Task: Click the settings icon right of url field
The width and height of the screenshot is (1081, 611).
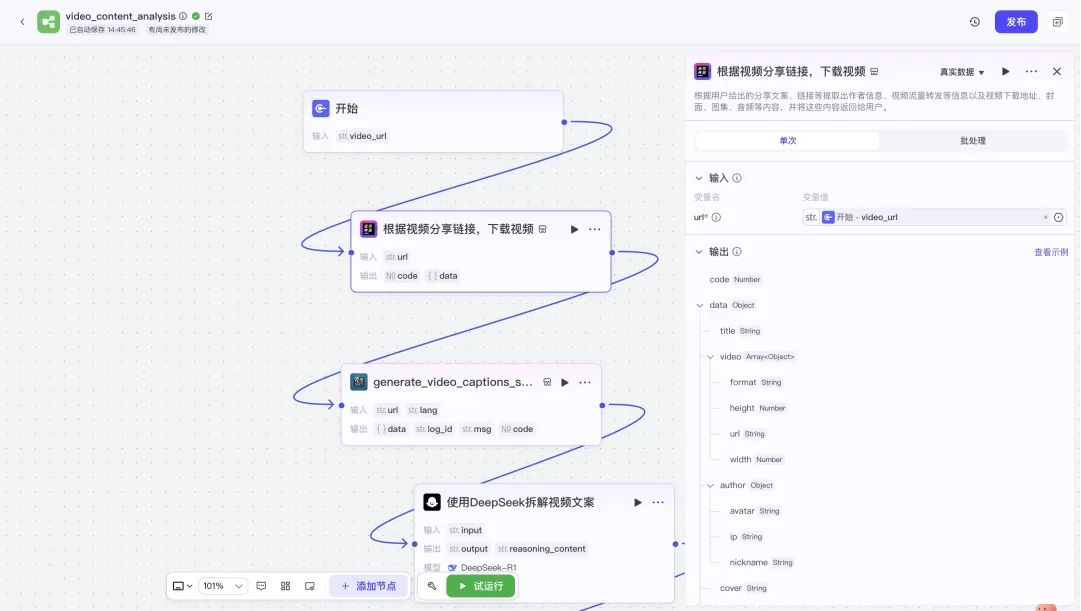Action: pos(1059,217)
